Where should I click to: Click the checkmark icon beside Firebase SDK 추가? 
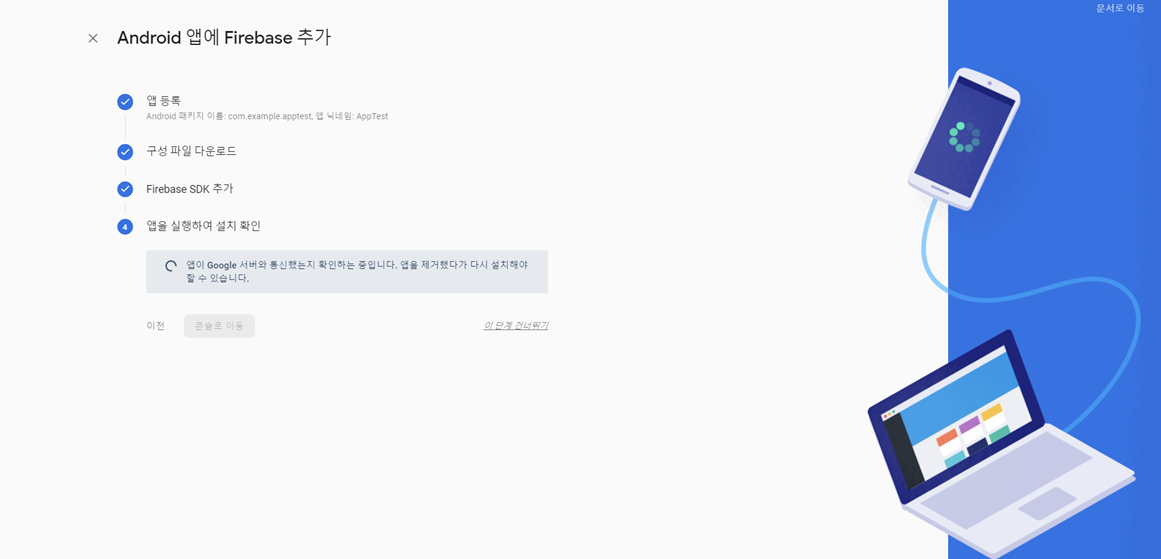(125, 190)
